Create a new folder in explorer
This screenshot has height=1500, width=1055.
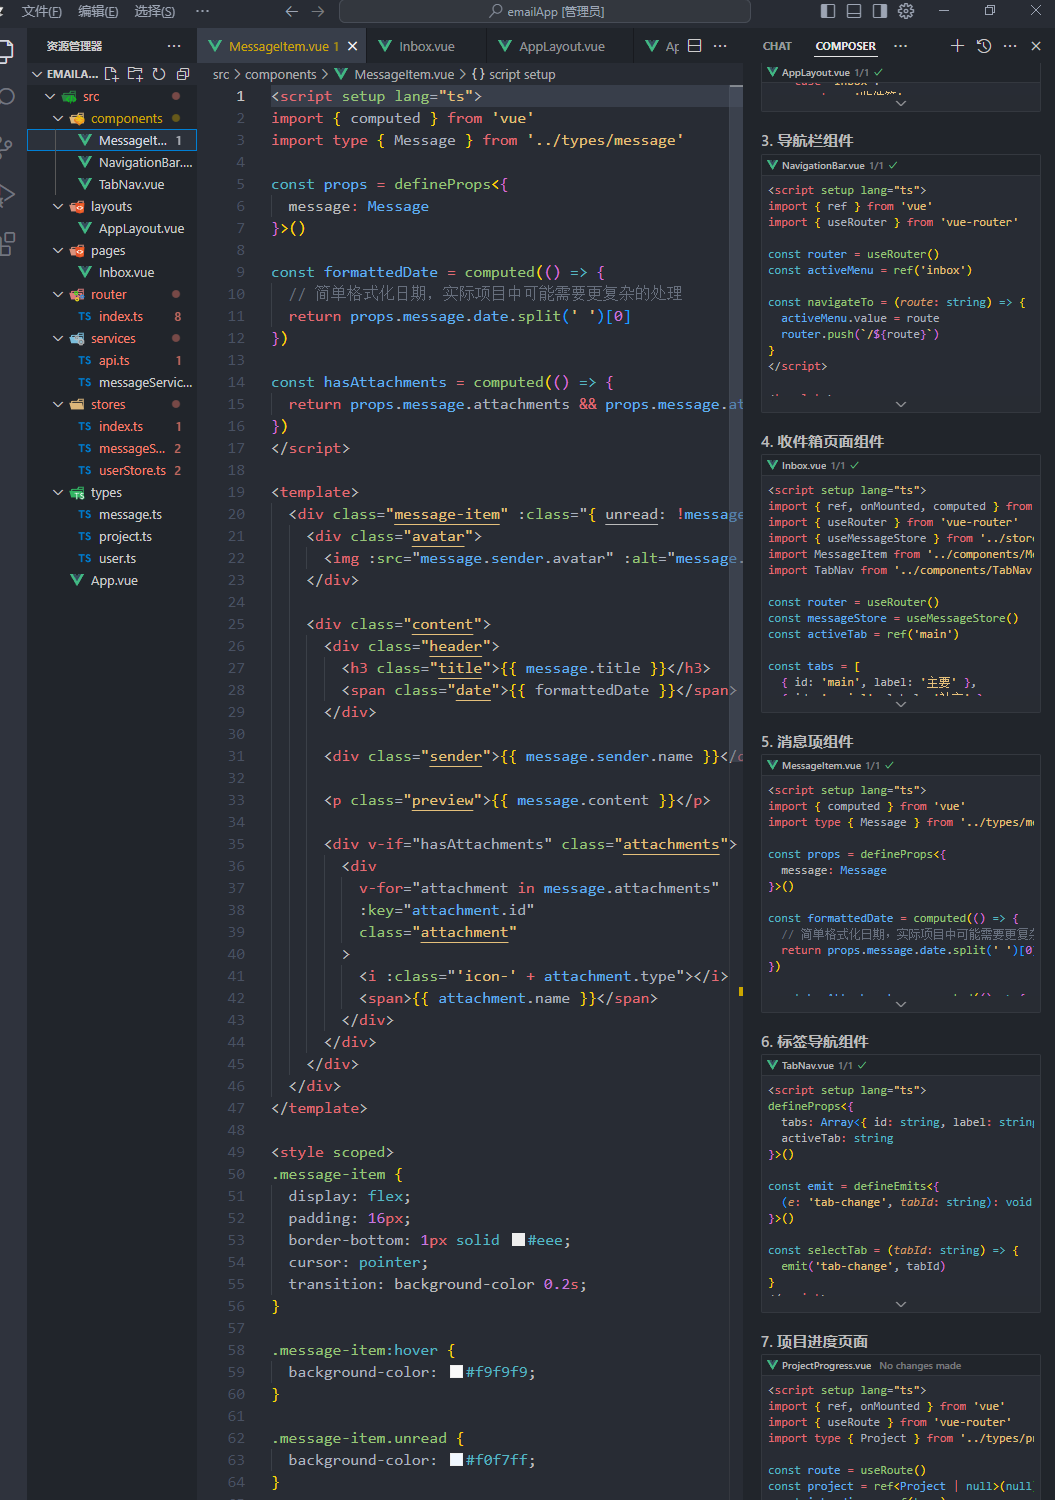pos(135,74)
